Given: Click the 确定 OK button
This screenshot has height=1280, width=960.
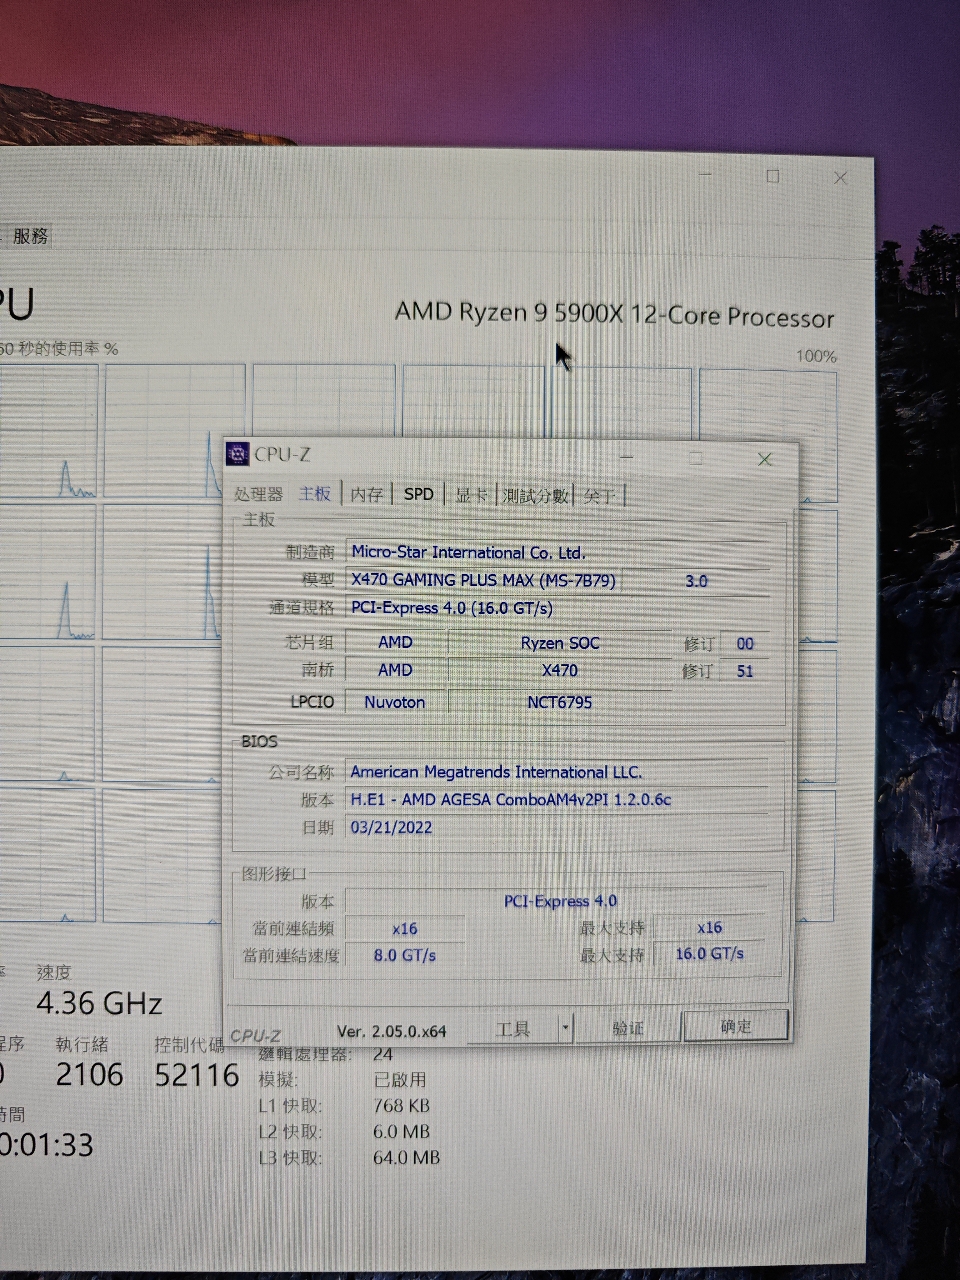Looking at the screenshot, I should click(x=736, y=1026).
